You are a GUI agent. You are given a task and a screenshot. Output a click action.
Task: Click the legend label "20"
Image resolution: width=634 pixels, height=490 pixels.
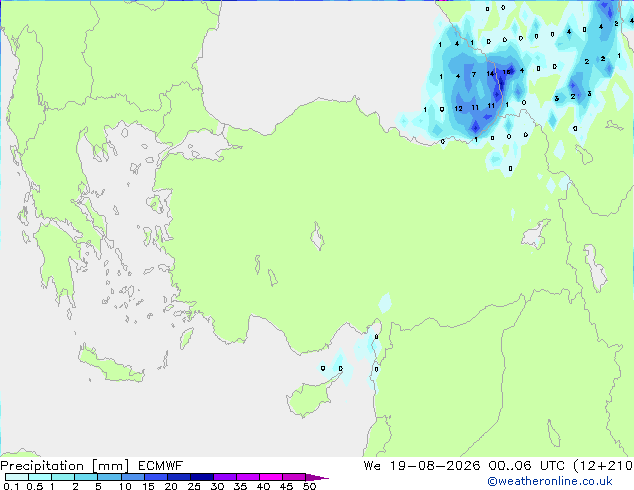pyautogui.click(x=171, y=486)
